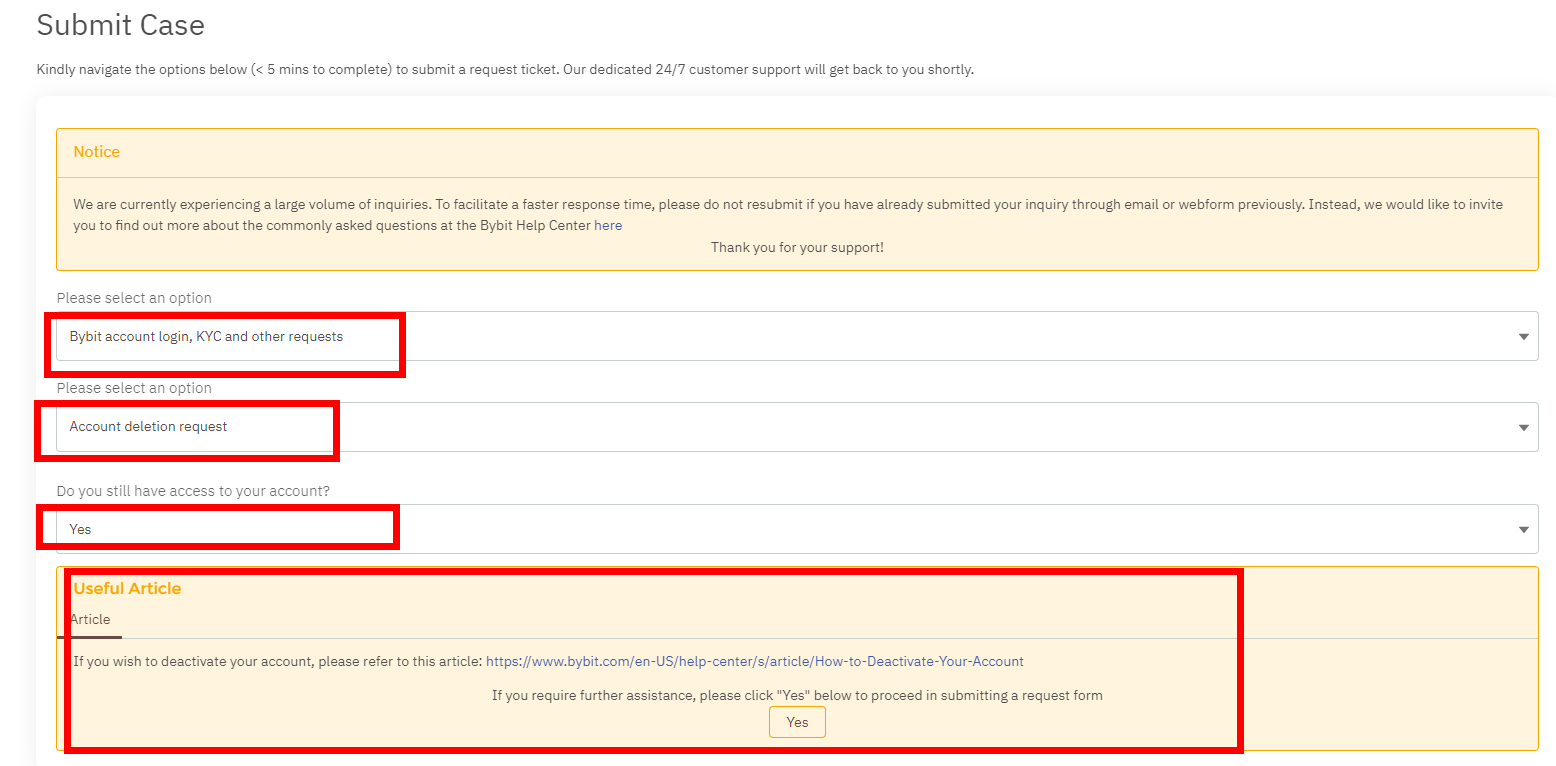
Task: Click the 'Notice' heading text
Action: (x=97, y=152)
